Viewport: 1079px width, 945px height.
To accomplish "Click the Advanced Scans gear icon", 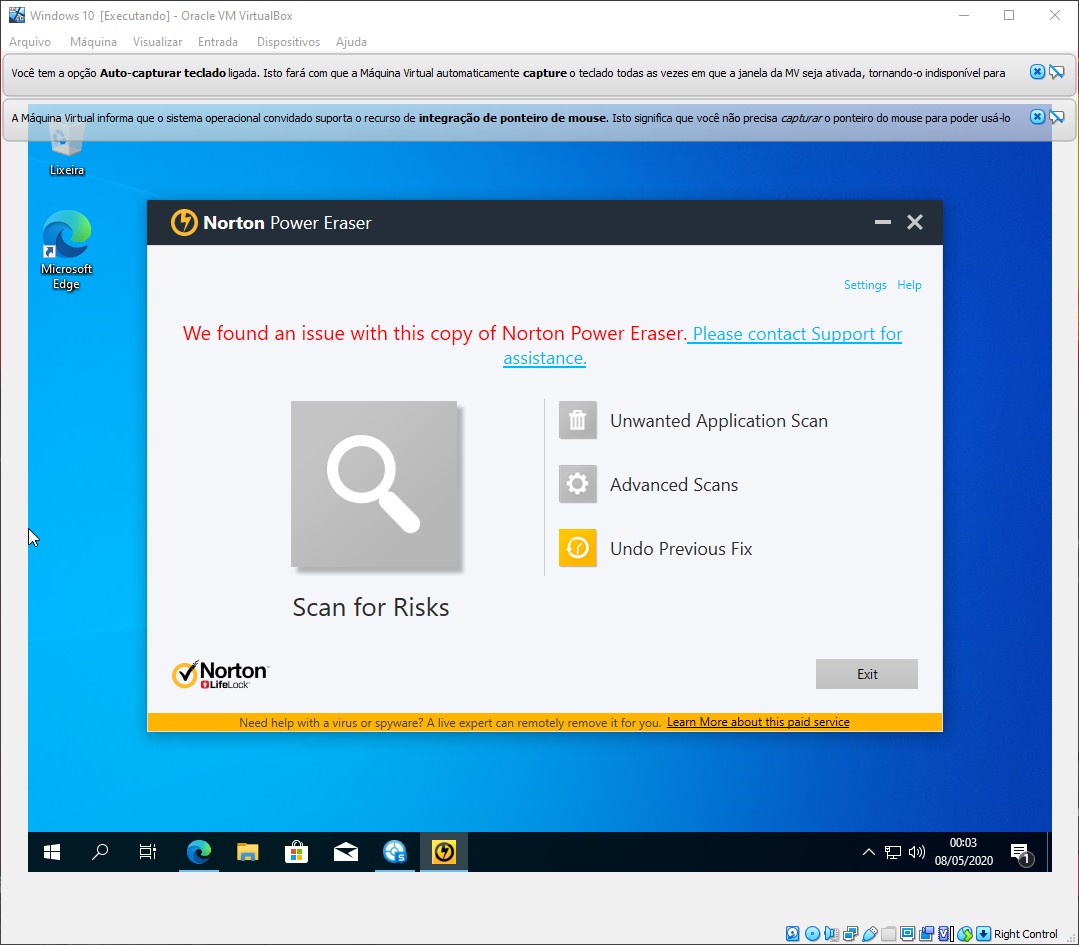I will [577, 484].
